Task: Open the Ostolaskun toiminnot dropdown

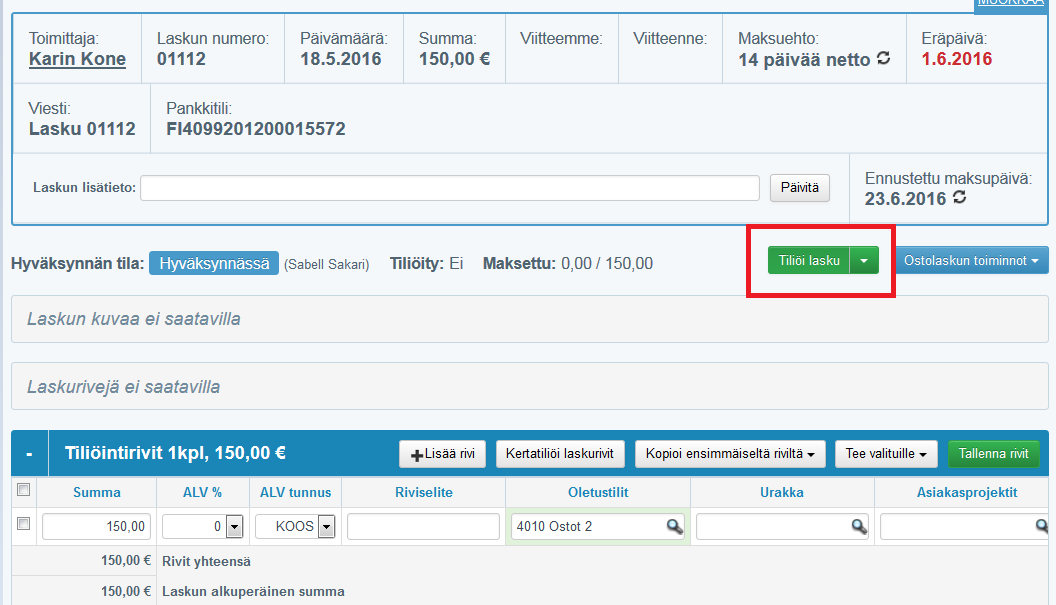Action: coord(971,261)
